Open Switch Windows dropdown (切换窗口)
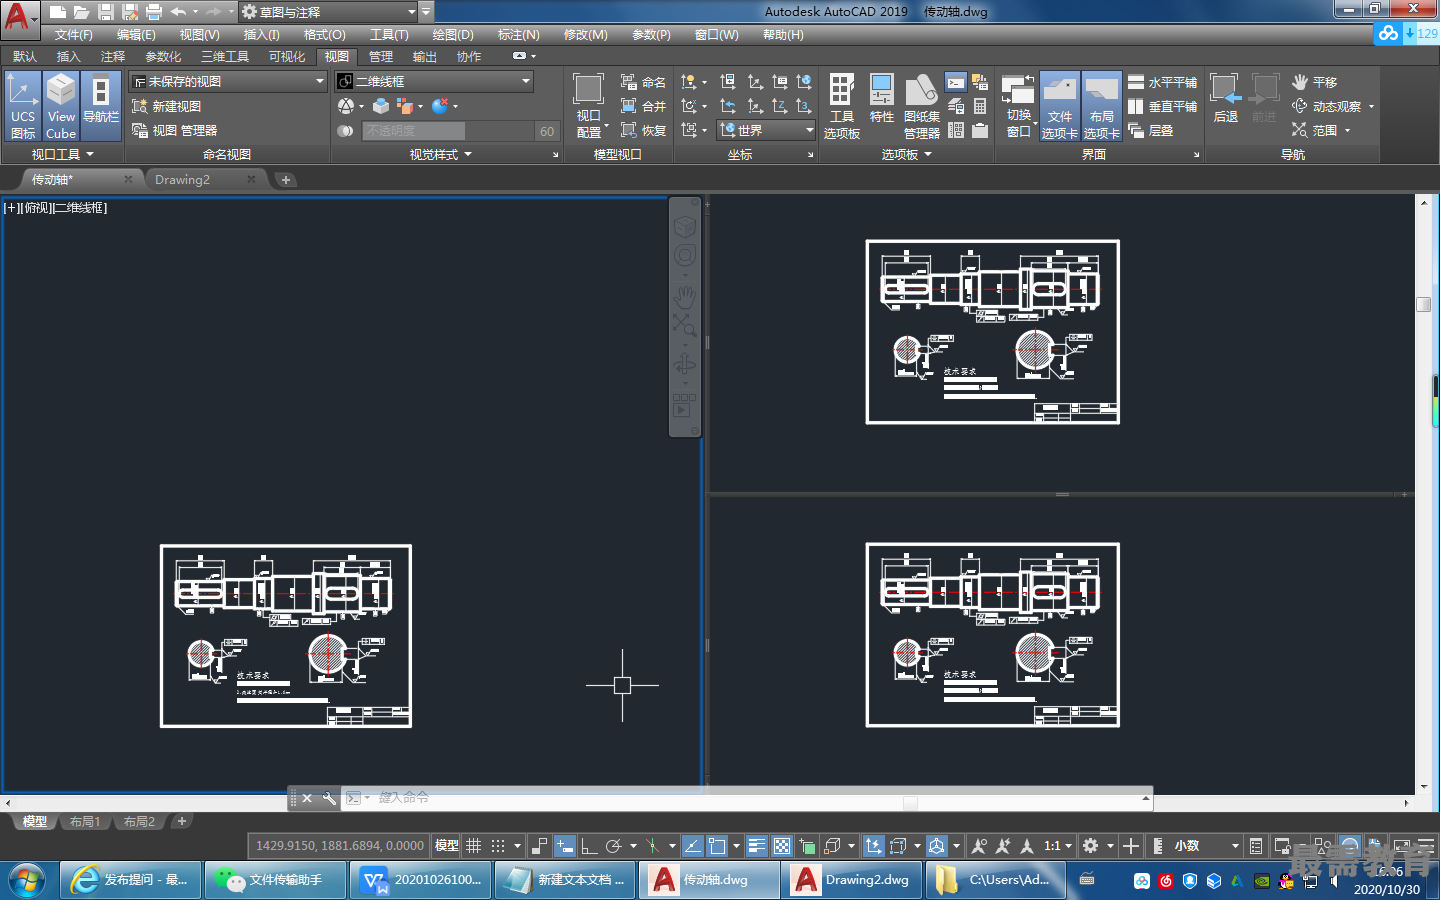The image size is (1440, 900). click(x=1018, y=105)
